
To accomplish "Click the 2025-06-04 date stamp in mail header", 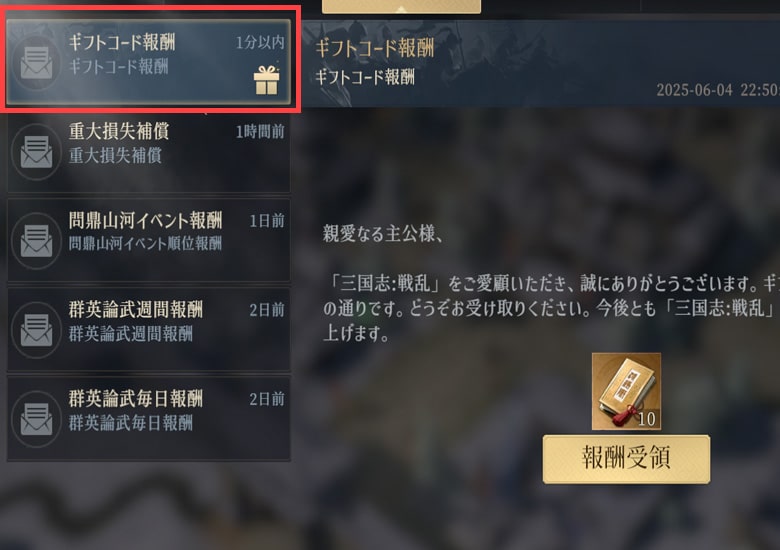I will coord(694,90).
